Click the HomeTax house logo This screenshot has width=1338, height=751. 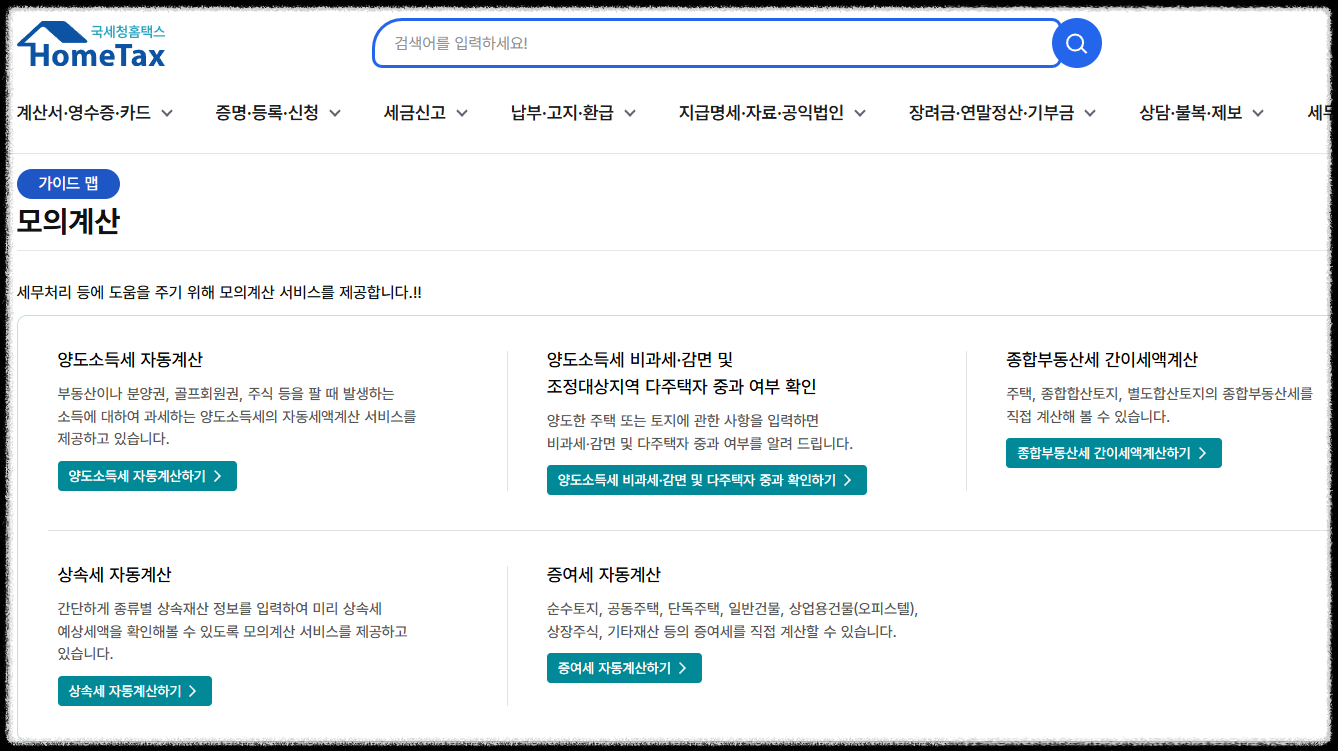91,42
